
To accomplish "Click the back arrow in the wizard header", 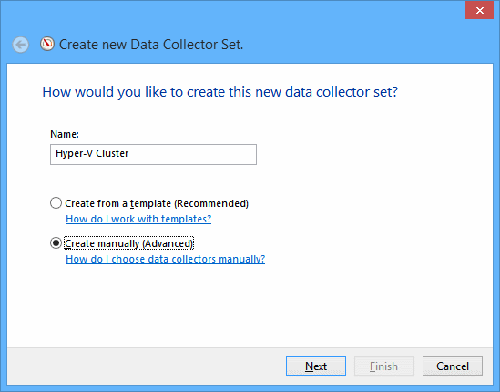I will click(x=21, y=45).
